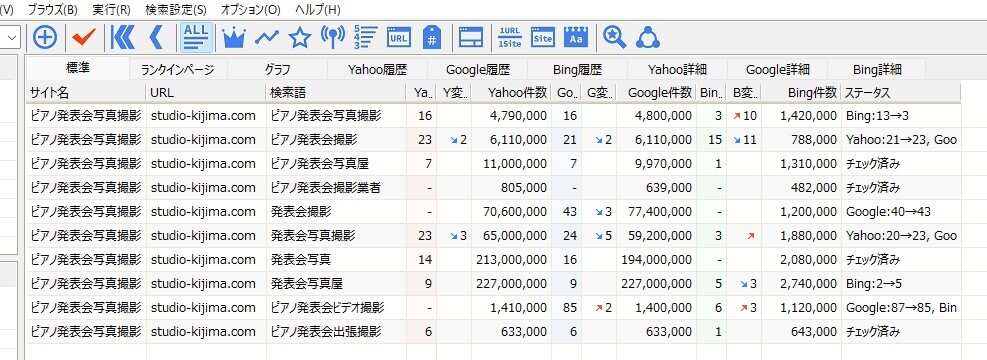The image size is (987, 360).
Task: Click the crown ranking icon
Action: tap(233, 38)
